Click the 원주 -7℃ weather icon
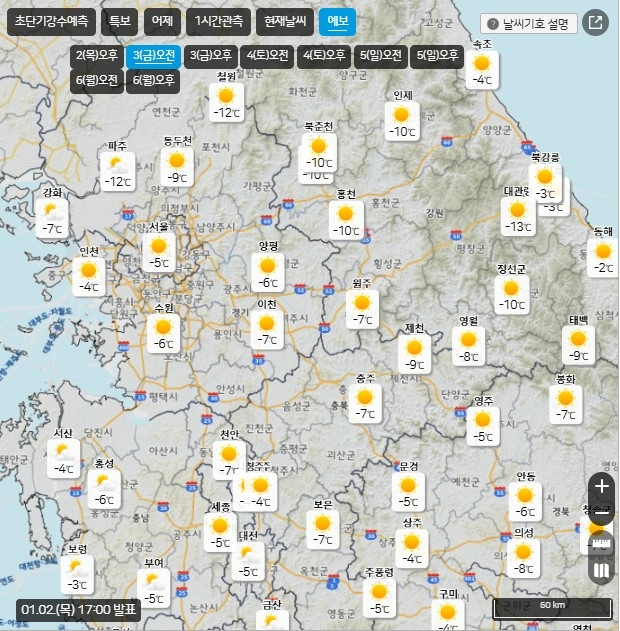The height and width of the screenshot is (631, 620). [362, 309]
